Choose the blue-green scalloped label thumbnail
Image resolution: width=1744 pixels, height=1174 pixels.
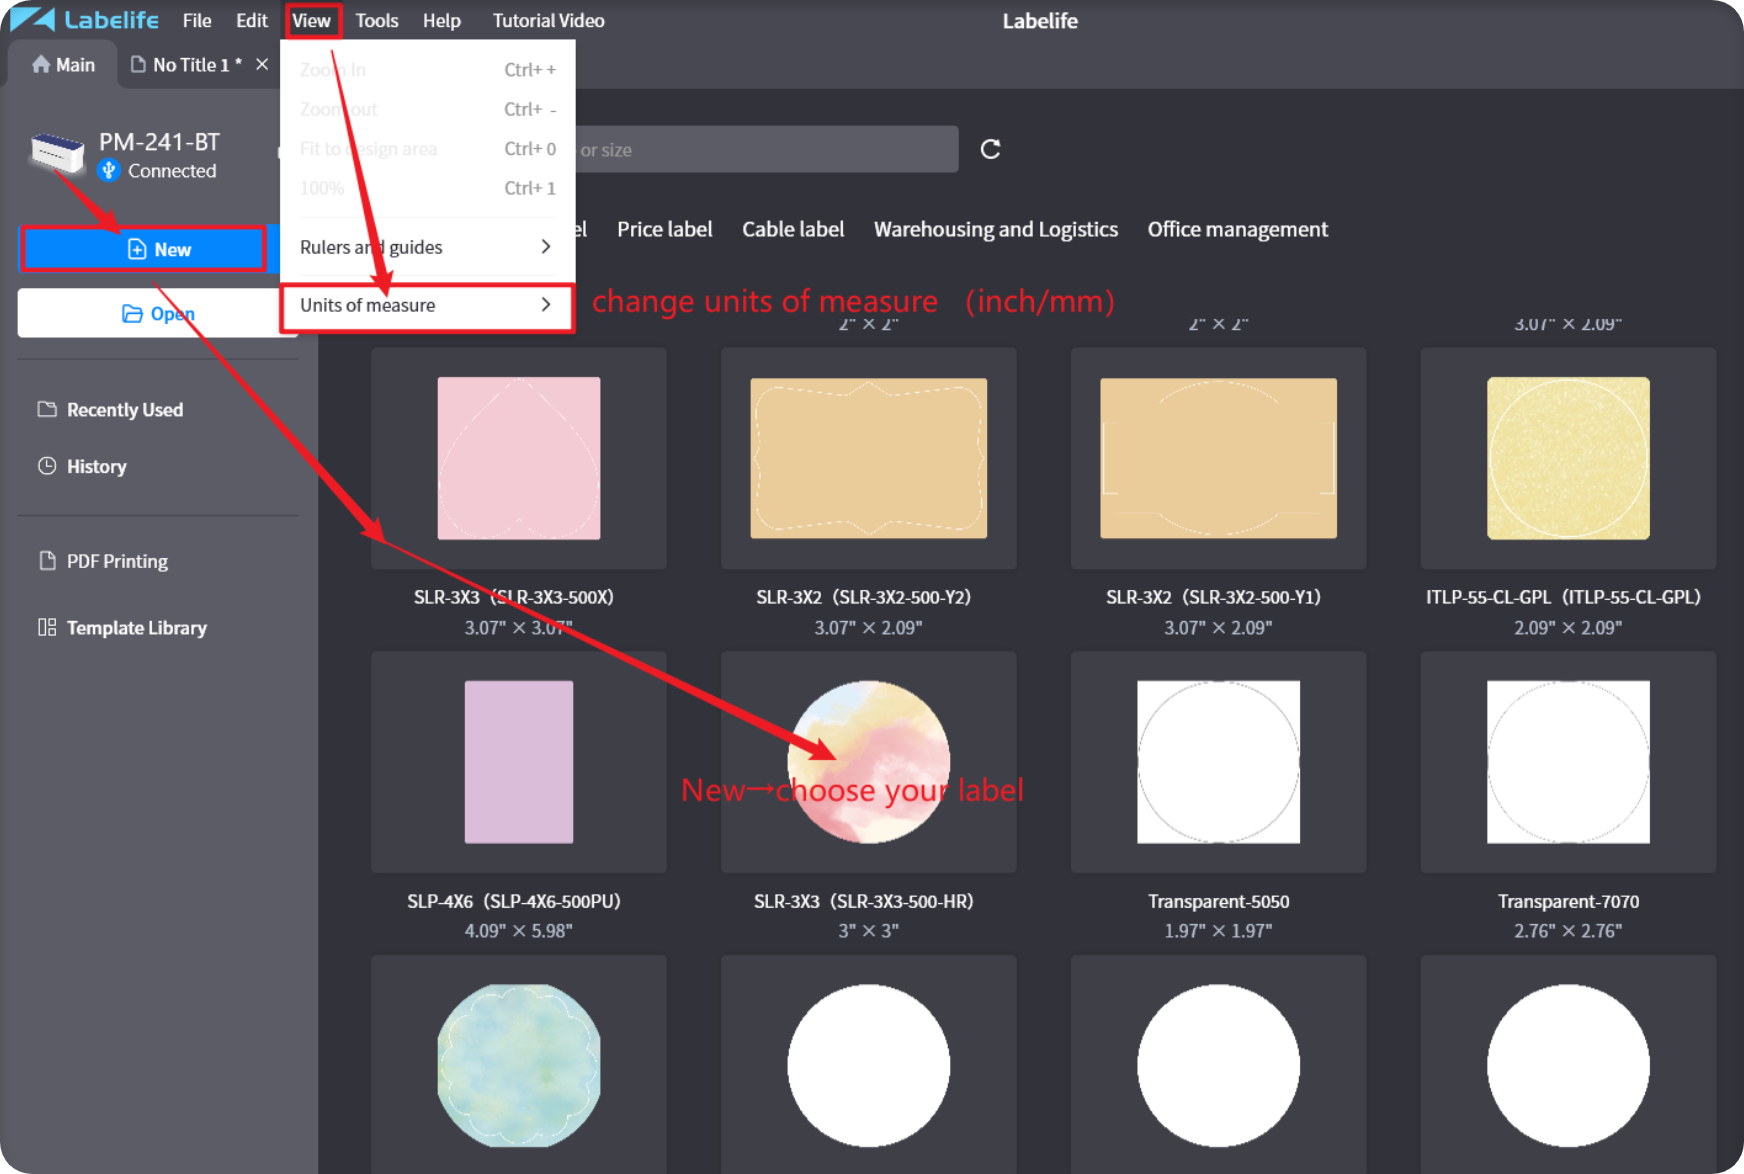(518, 1065)
